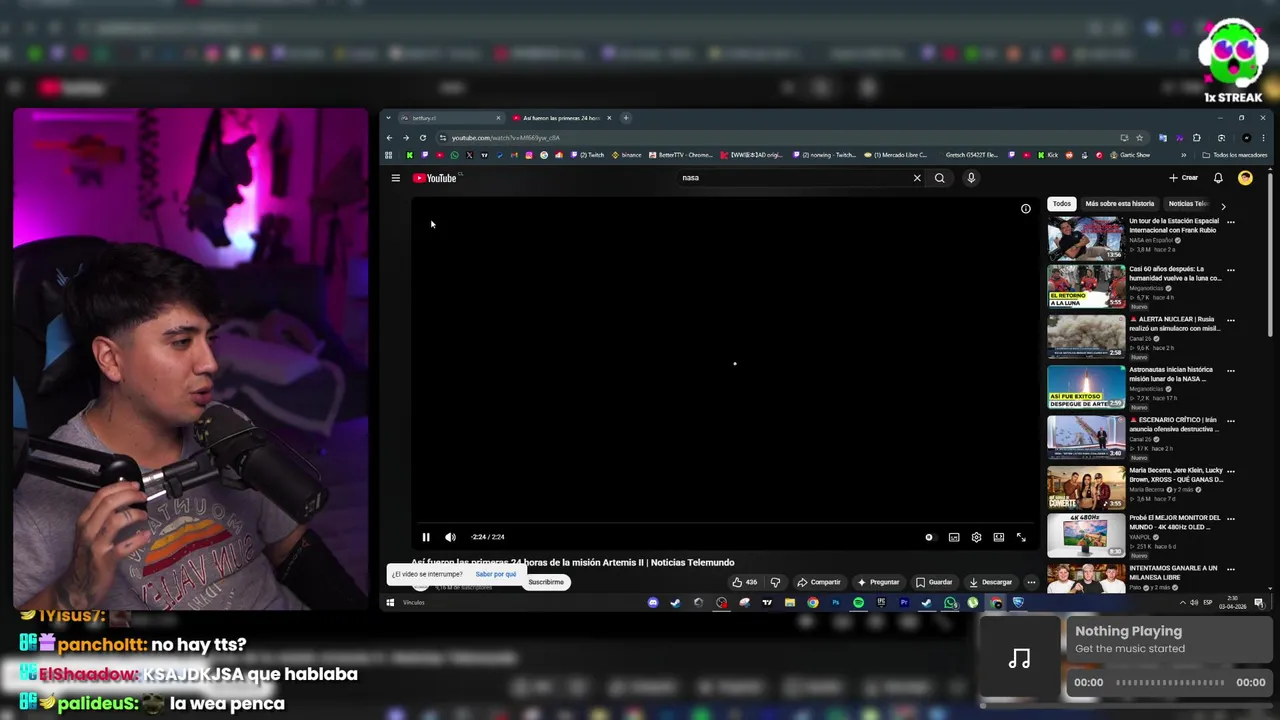The width and height of the screenshot is (1280, 720).
Task: Open options for the Estación Espacial tour video
Action: 1231,222
